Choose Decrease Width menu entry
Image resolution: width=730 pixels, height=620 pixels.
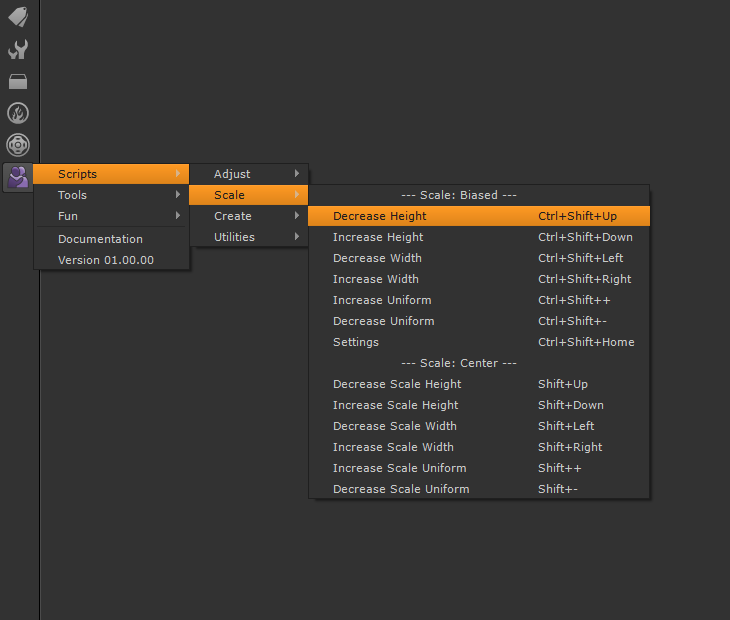click(x=479, y=257)
